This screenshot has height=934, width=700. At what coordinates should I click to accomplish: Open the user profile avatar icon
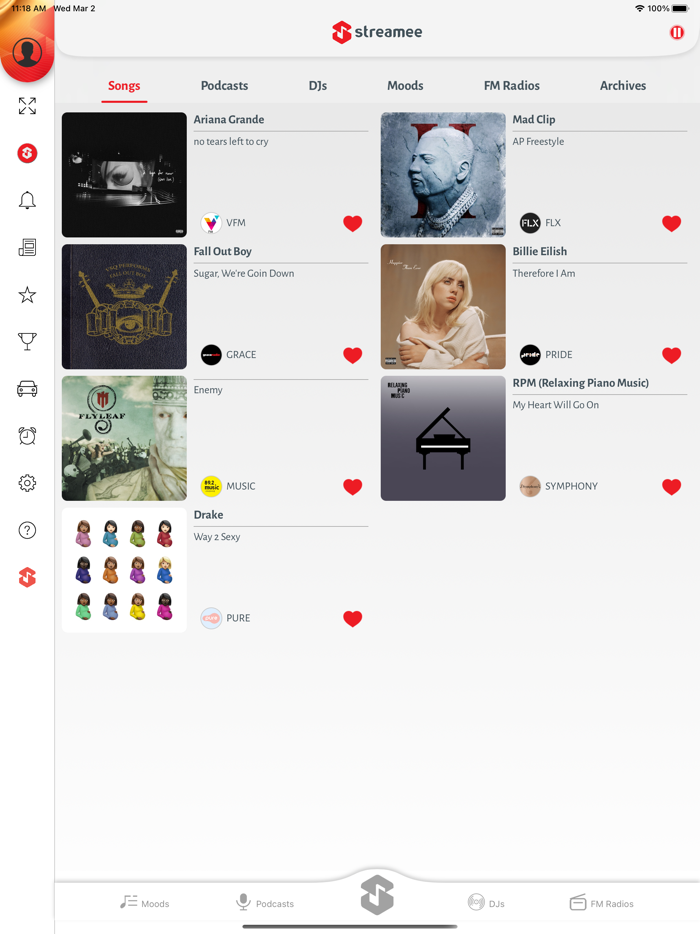(27, 52)
